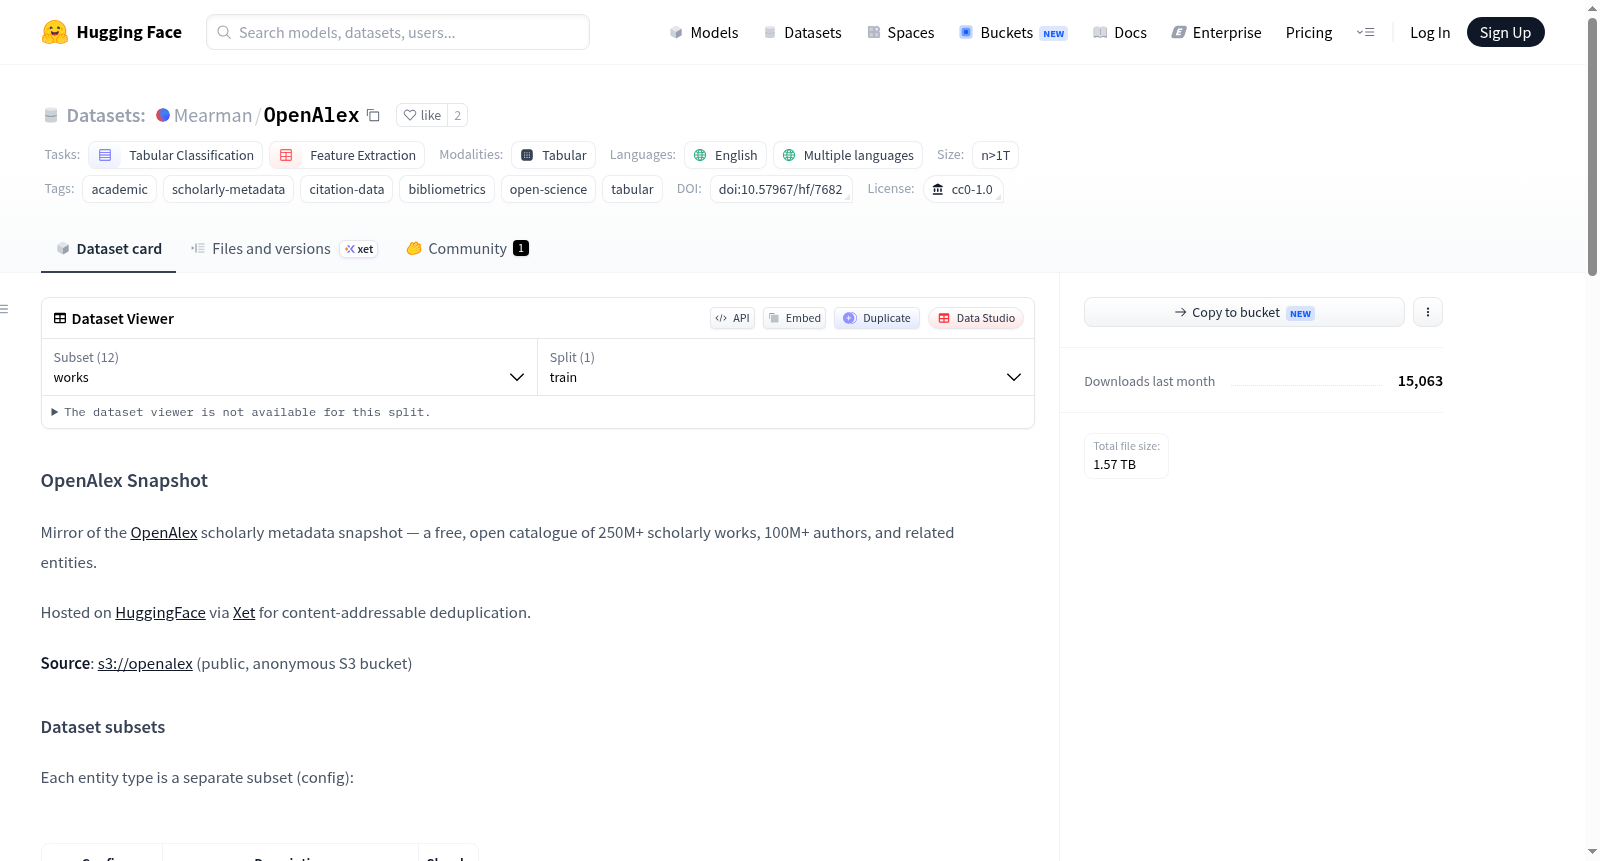The width and height of the screenshot is (1600, 861).
Task: Select the Multiple languages tag
Action: click(x=848, y=155)
